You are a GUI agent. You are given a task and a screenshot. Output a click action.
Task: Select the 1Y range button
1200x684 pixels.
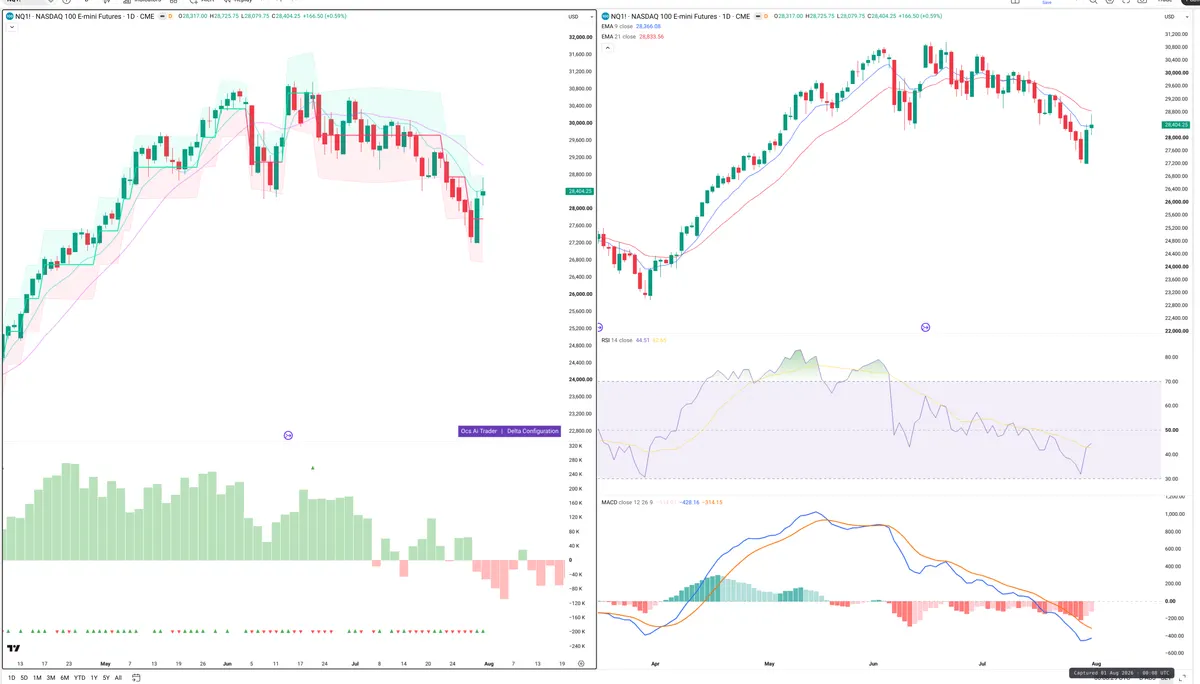pos(94,677)
